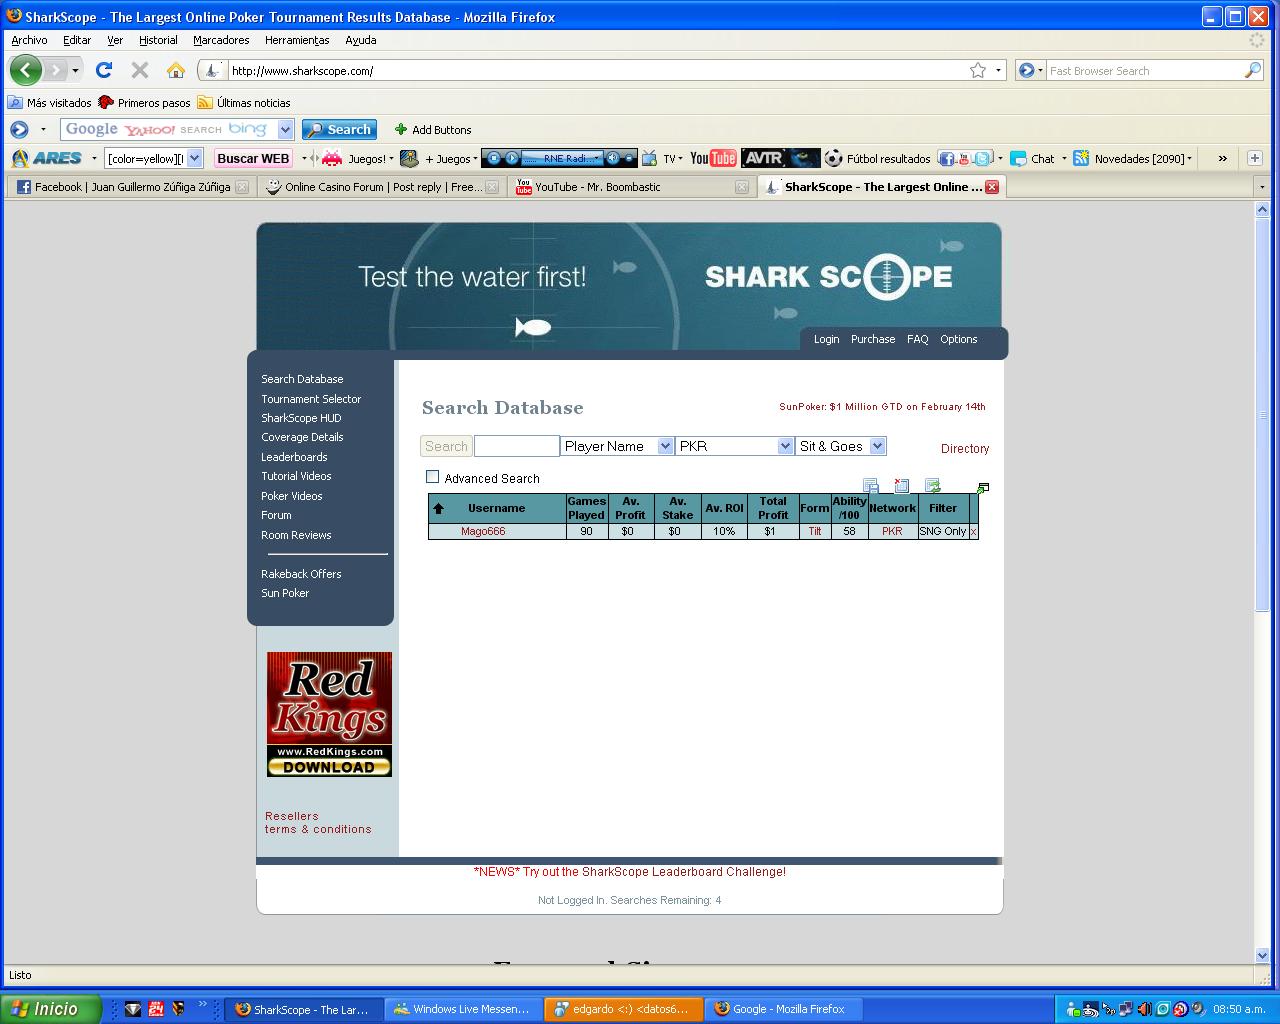Click the pop-out window icon beside the table

coord(983,488)
